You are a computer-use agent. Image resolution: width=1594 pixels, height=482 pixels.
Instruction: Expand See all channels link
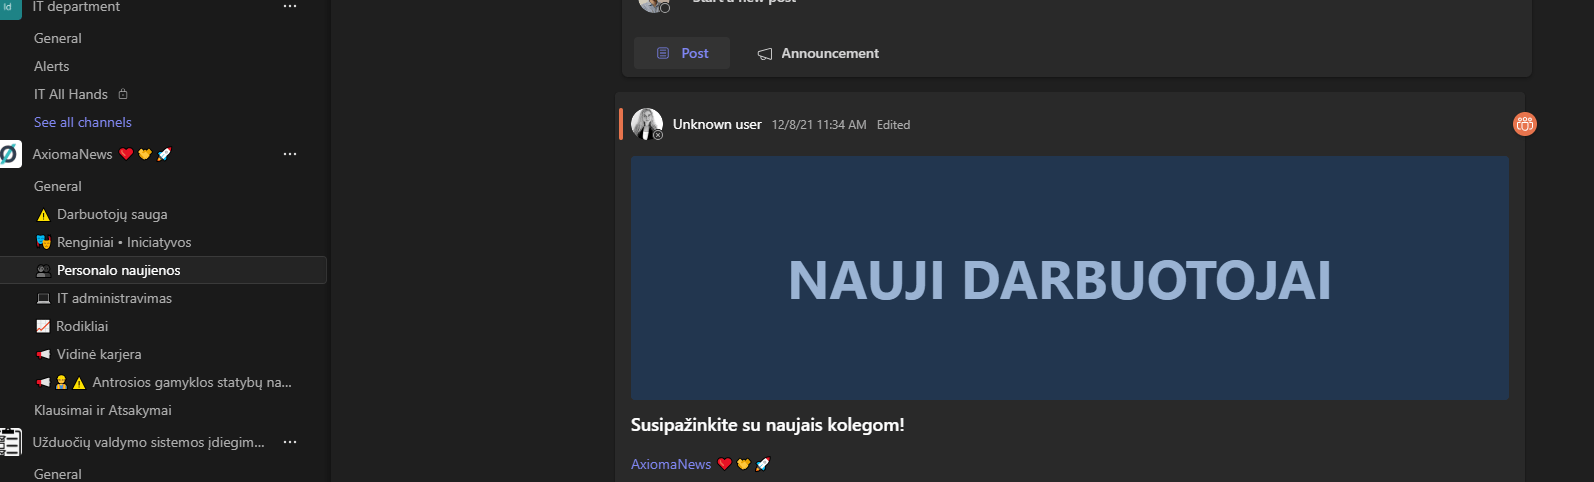tap(83, 122)
